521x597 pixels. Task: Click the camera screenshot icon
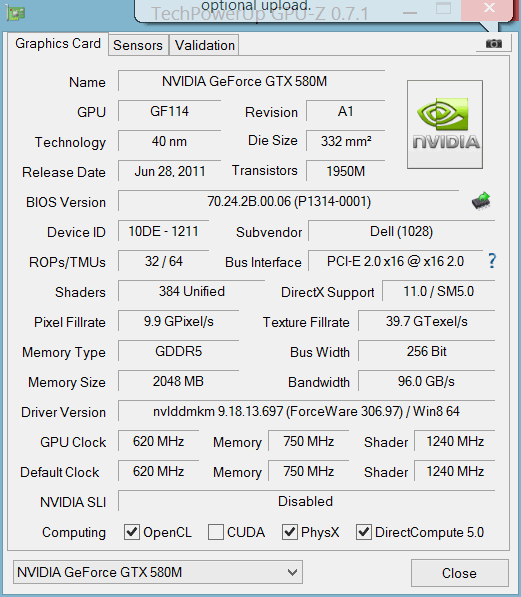494,44
